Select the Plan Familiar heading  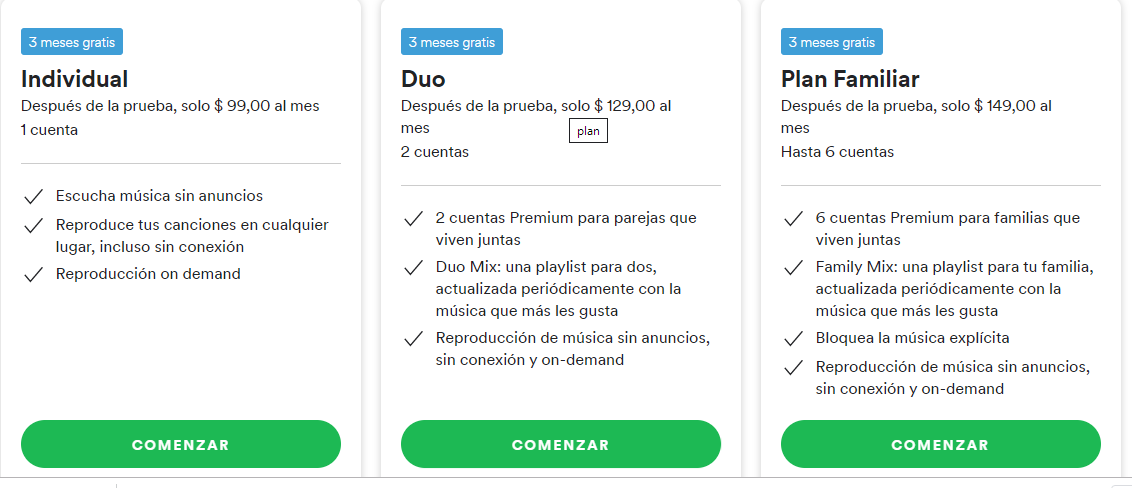(x=850, y=79)
